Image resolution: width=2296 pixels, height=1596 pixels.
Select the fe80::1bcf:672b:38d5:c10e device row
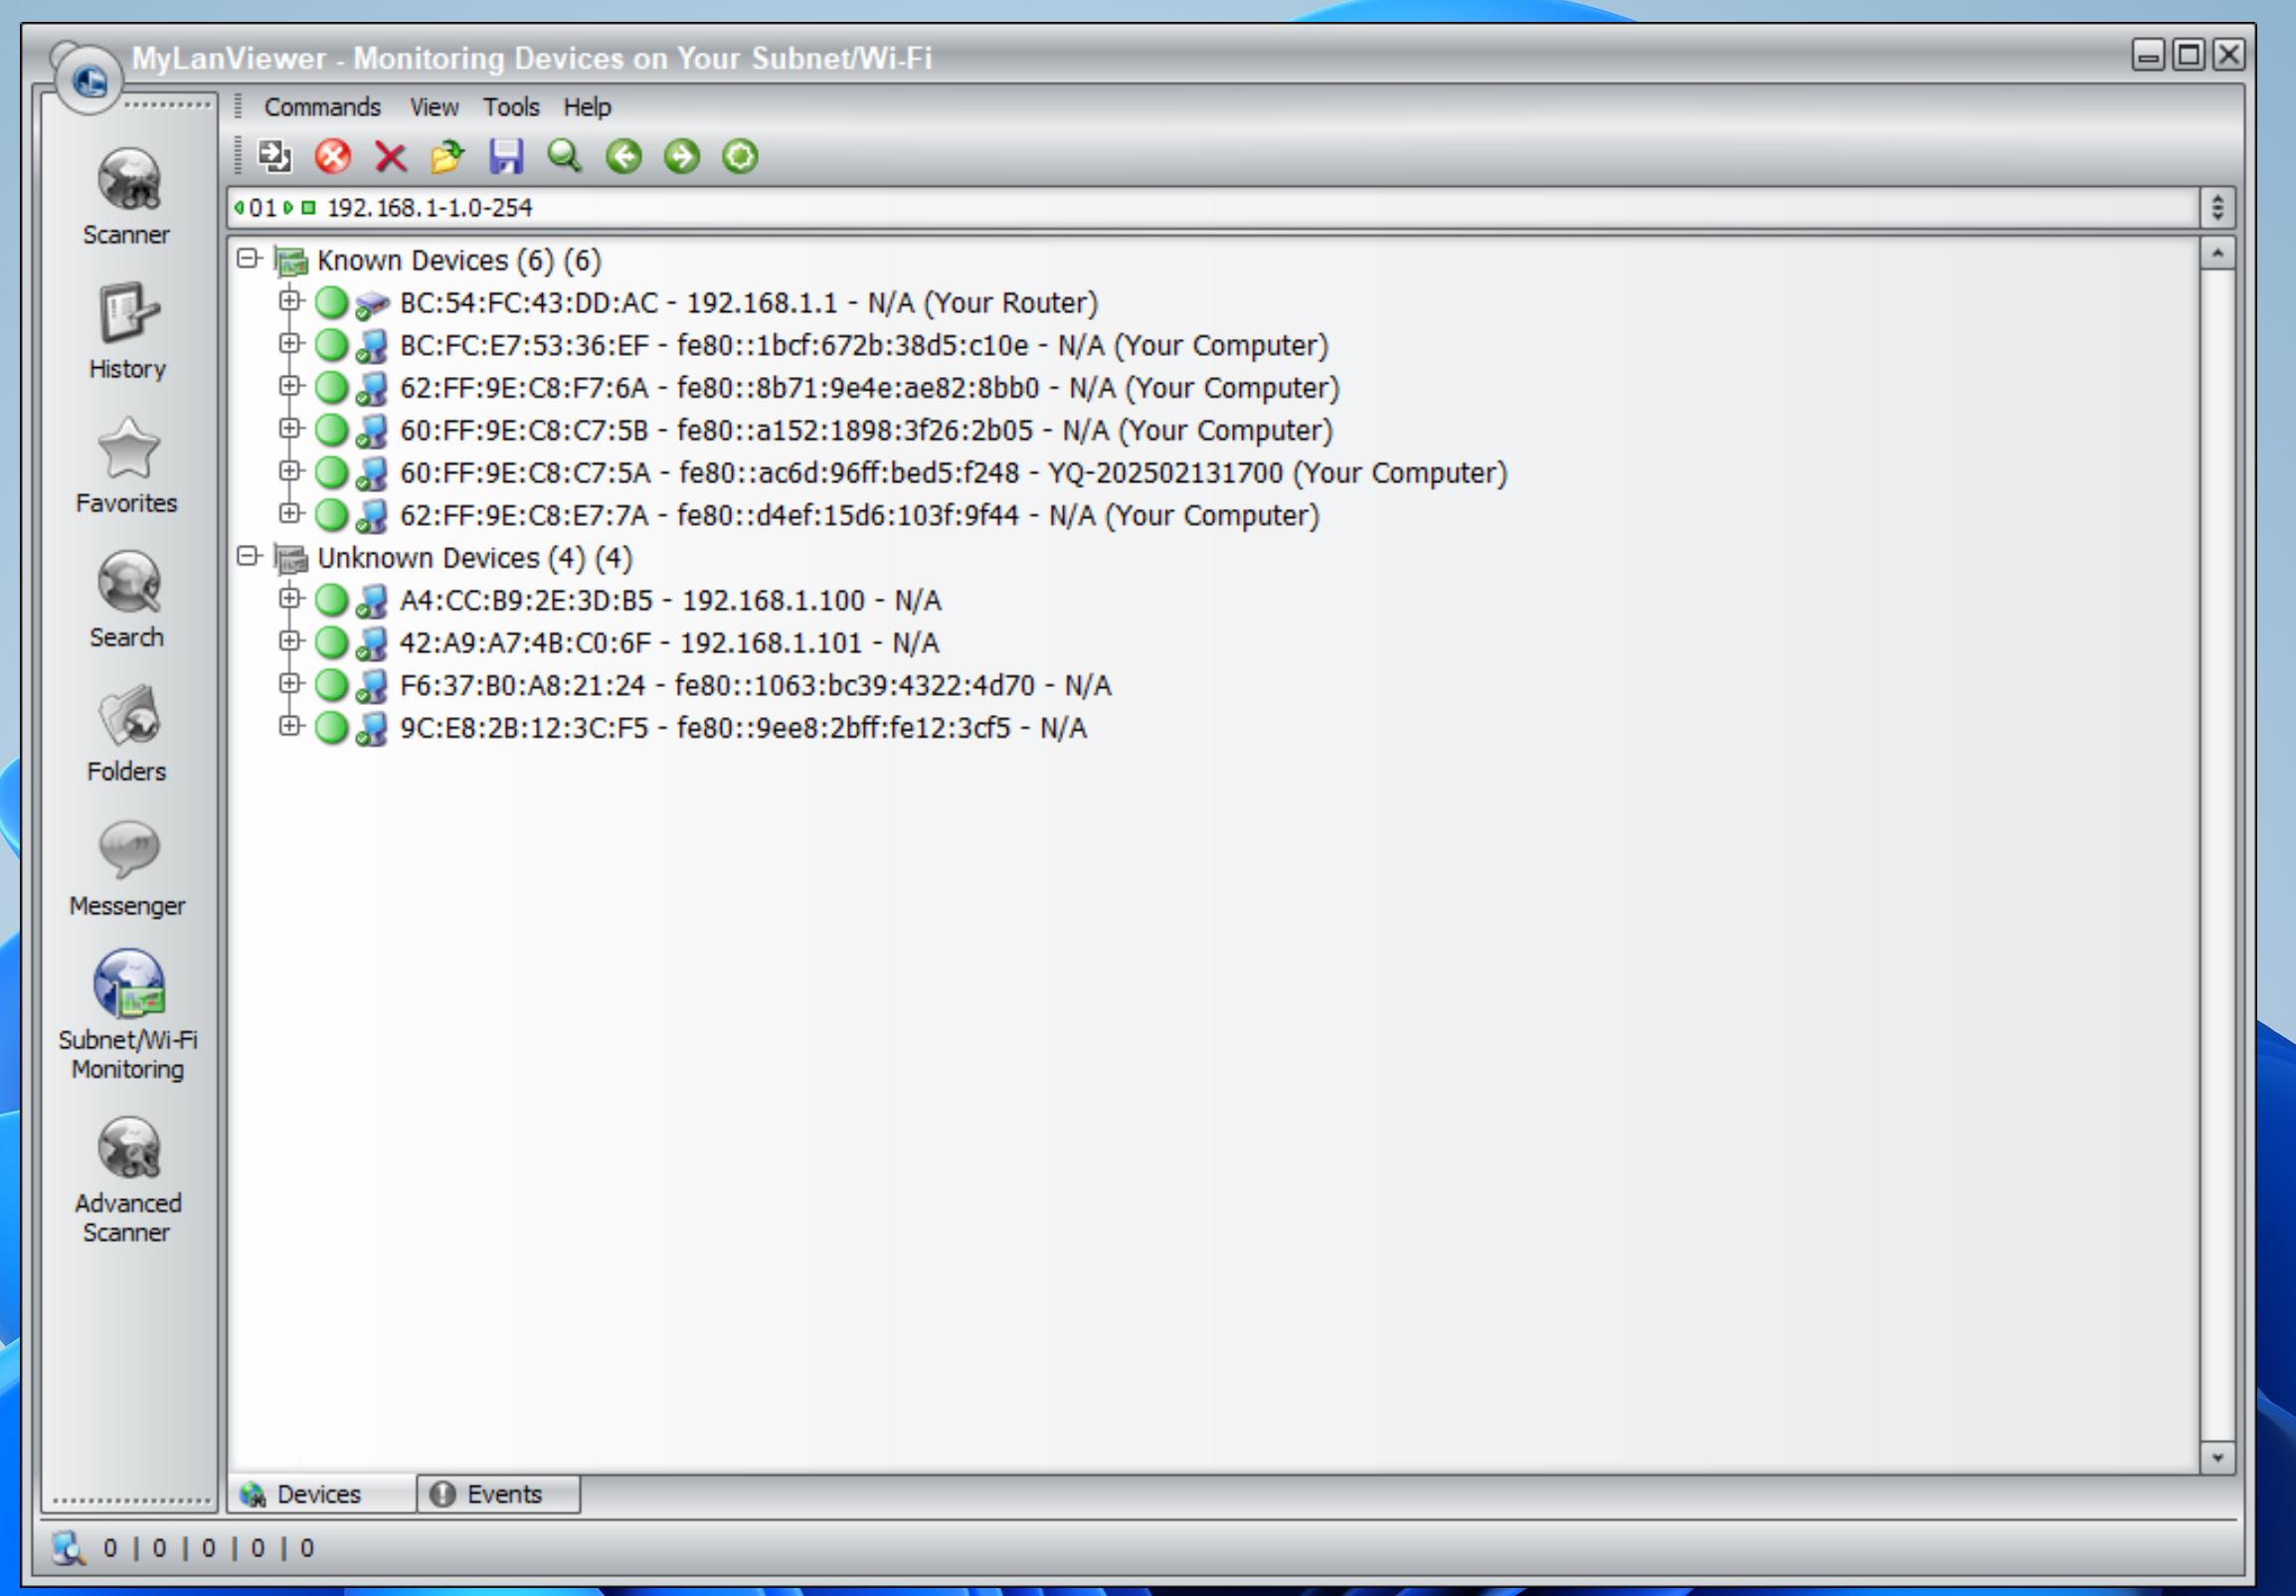(x=864, y=346)
